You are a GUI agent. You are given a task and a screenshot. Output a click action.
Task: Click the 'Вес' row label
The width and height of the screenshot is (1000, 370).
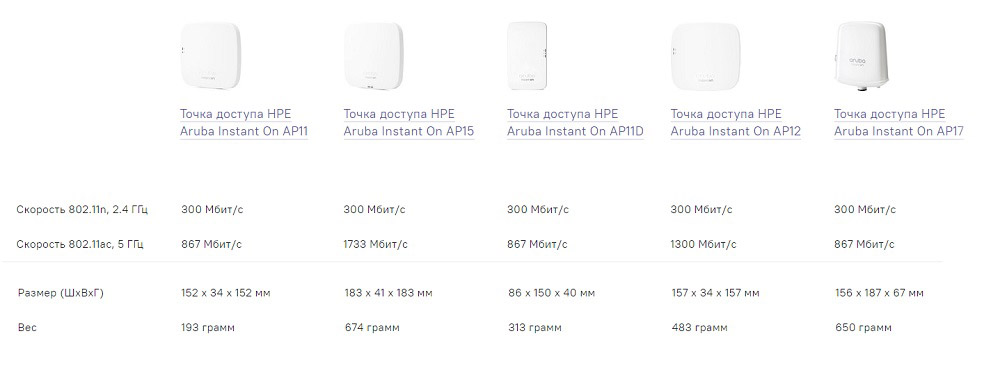pos(27,327)
